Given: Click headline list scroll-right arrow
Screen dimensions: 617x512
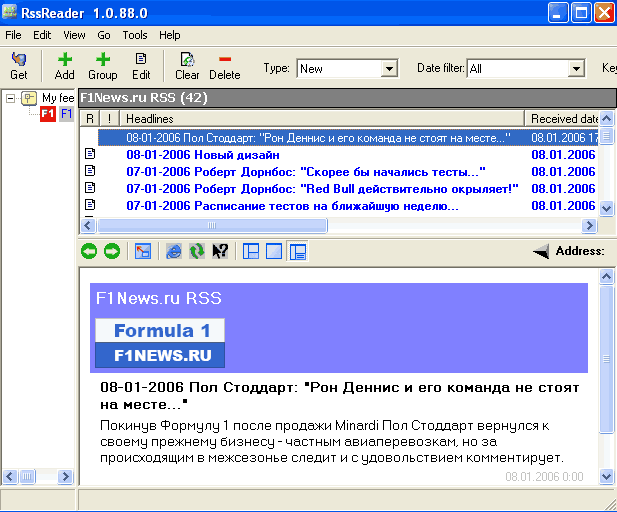Looking at the screenshot, I should pyautogui.click(x=589, y=226).
